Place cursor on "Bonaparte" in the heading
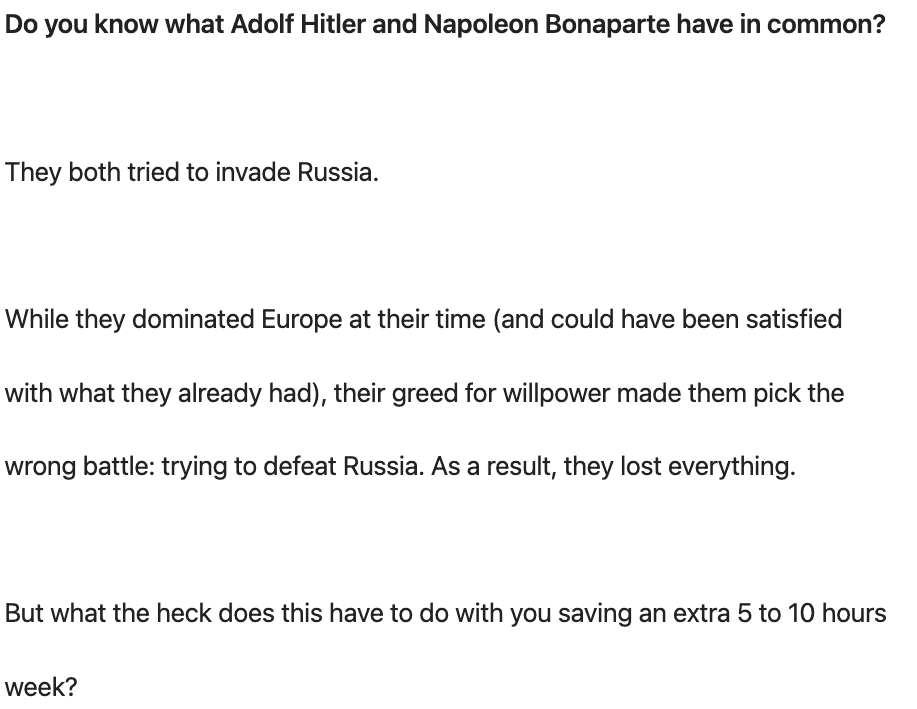The height and width of the screenshot is (709, 917). click(606, 25)
